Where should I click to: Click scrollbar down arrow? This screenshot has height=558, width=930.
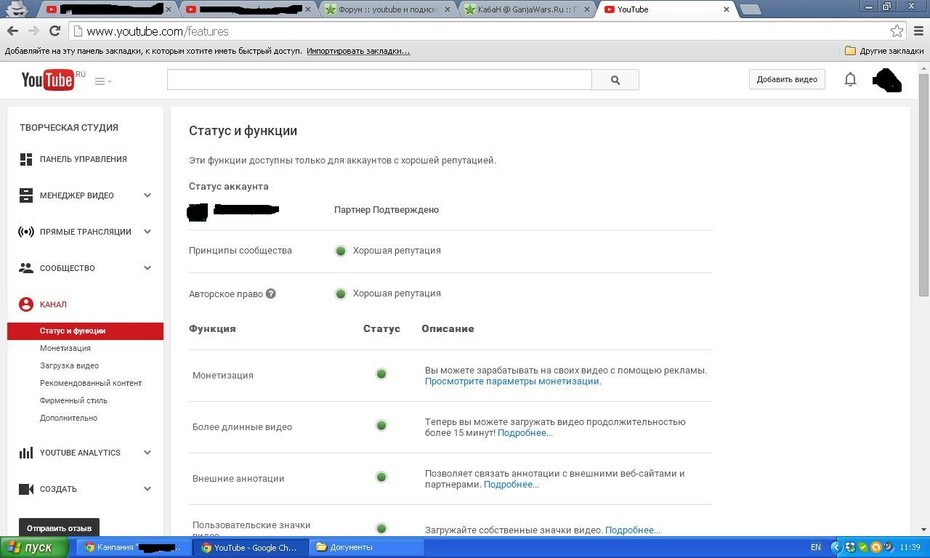(923, 529)
